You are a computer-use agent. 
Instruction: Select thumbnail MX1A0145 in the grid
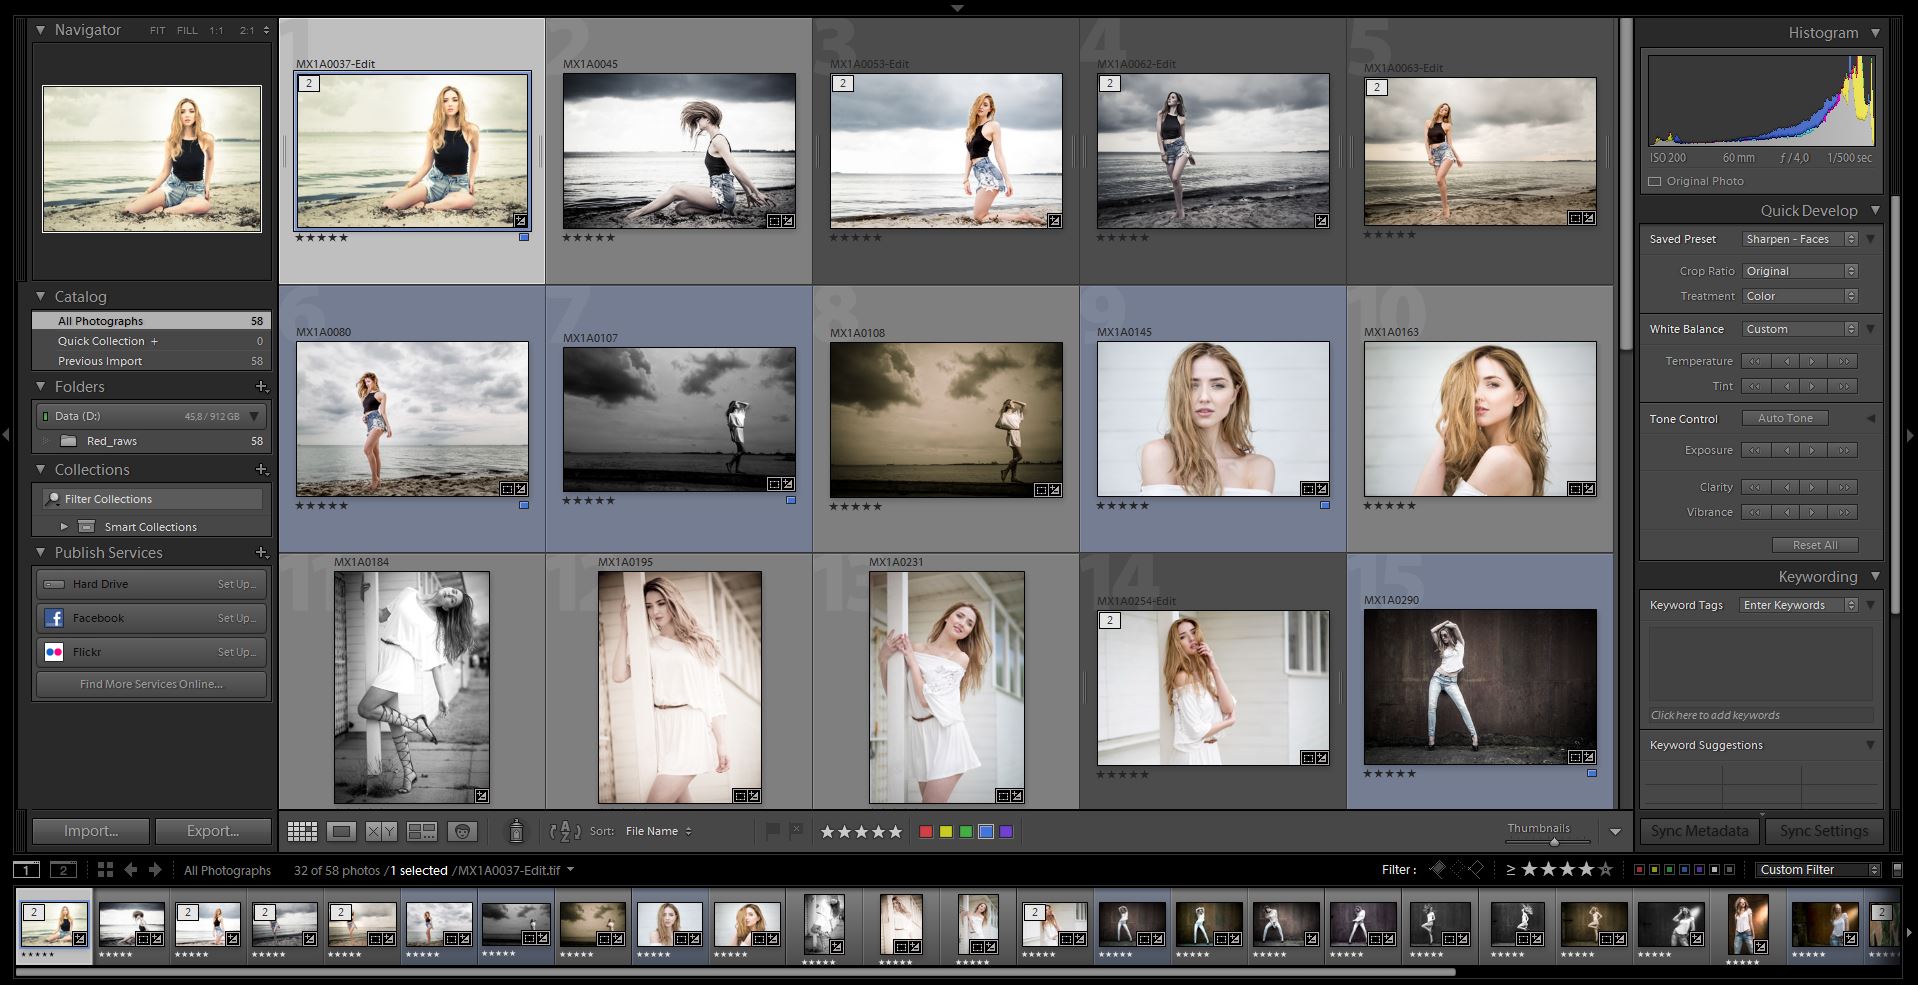1213,419
